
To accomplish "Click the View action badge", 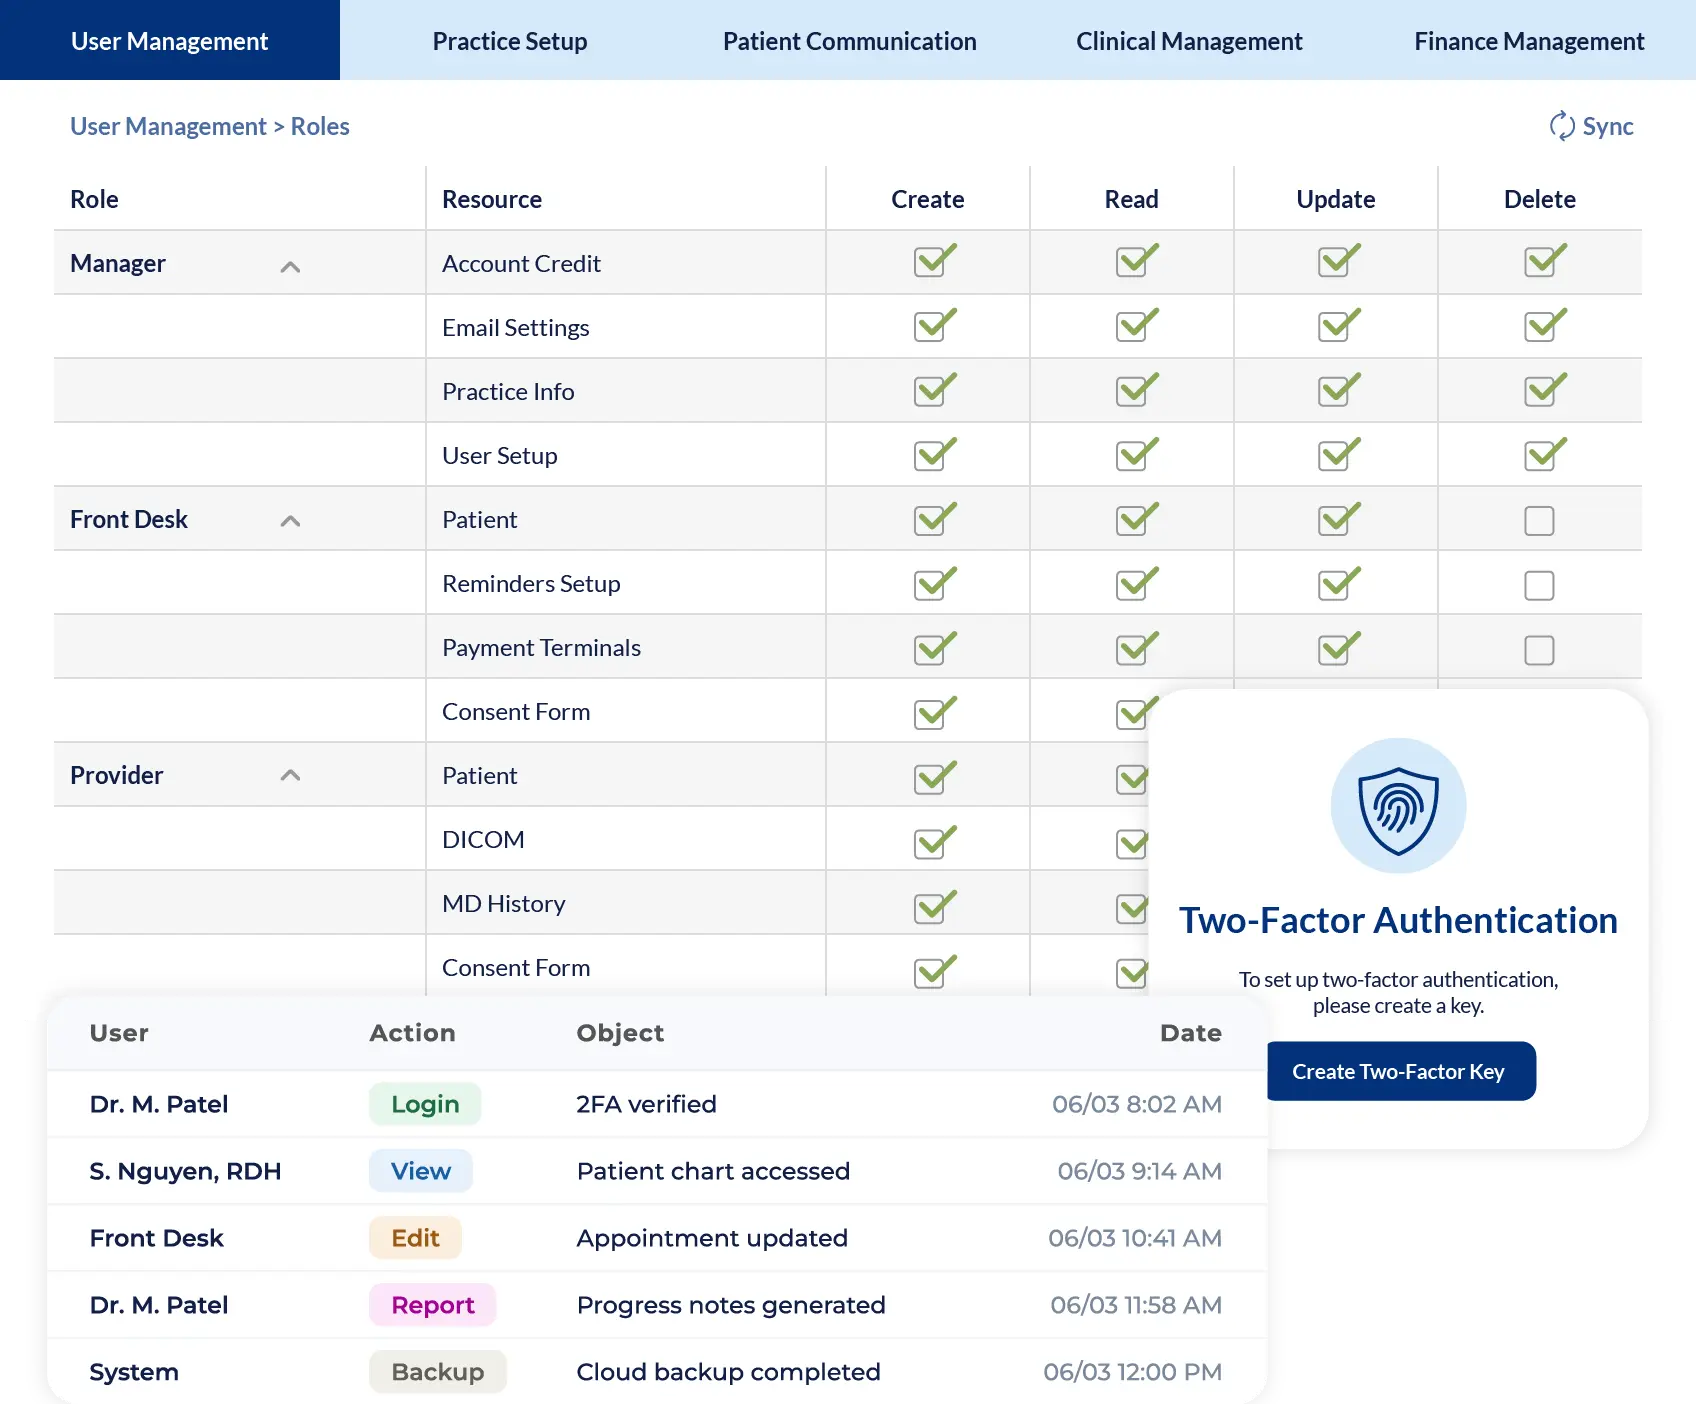I will coord(421,1171).
